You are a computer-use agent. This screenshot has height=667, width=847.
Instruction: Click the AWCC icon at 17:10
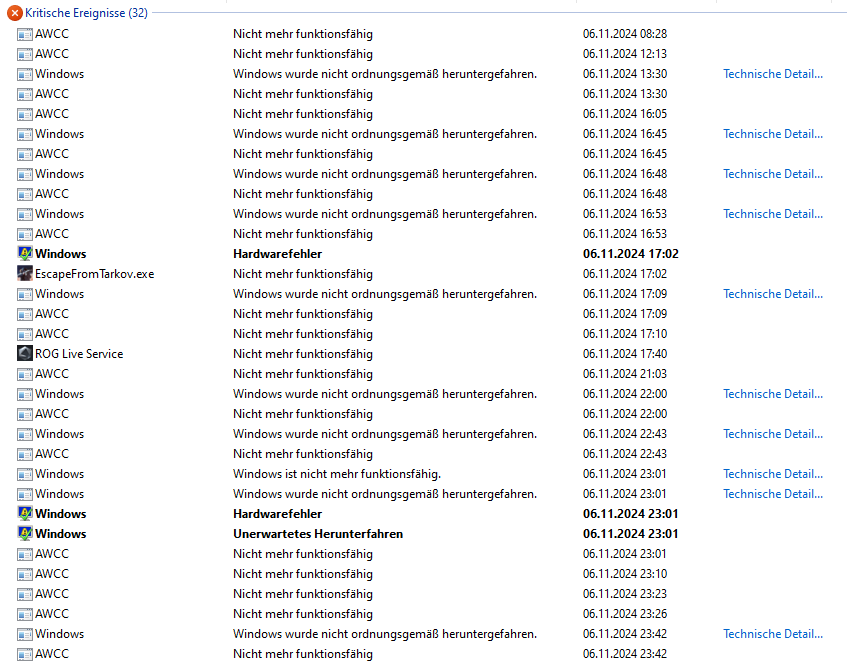[25, 334]
